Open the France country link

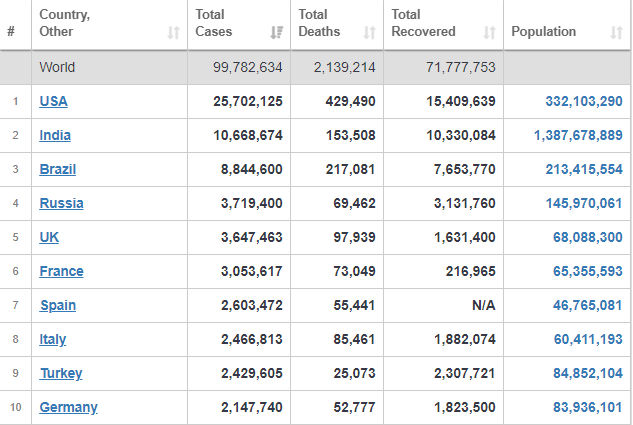(61, 271)
